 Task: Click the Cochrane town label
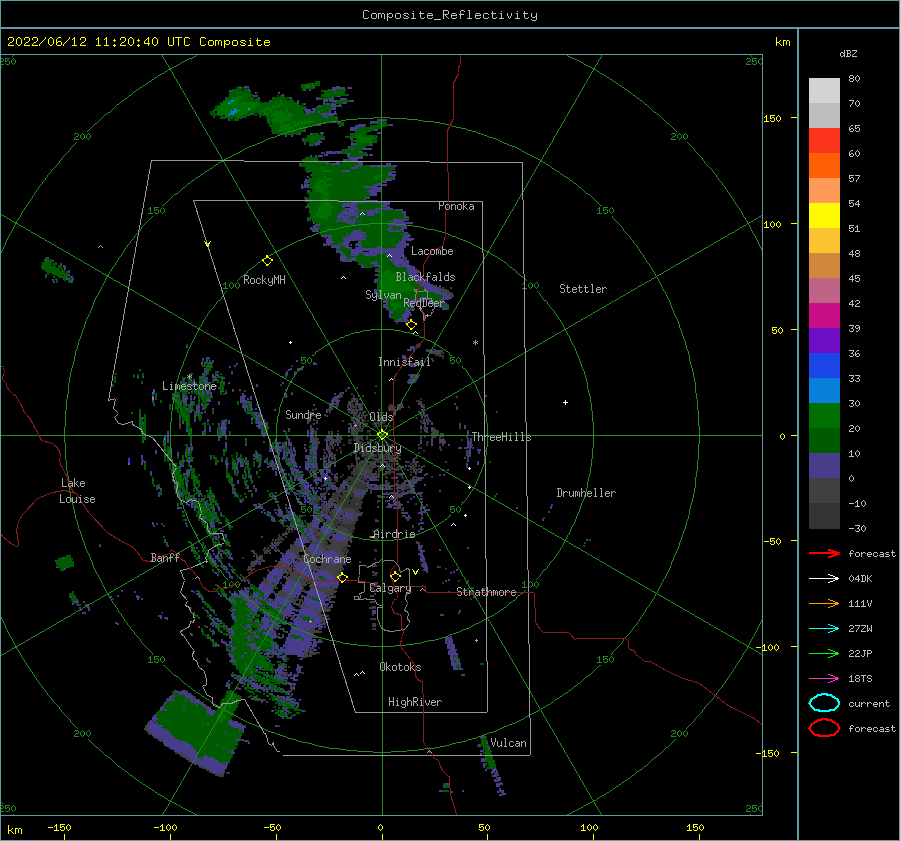tap(327, 559)
